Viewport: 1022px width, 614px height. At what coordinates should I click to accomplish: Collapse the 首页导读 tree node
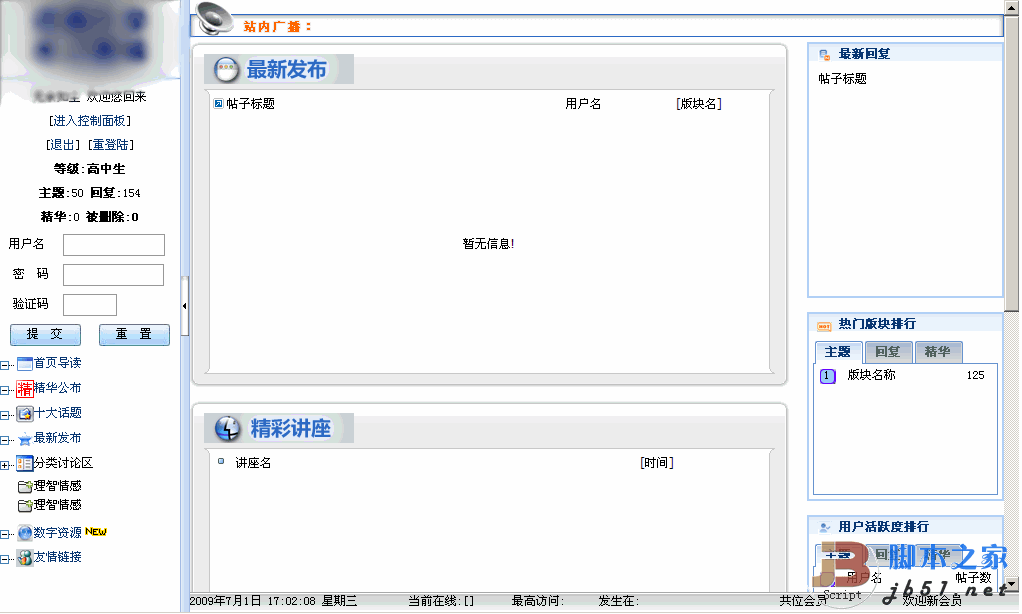[6, 364]
